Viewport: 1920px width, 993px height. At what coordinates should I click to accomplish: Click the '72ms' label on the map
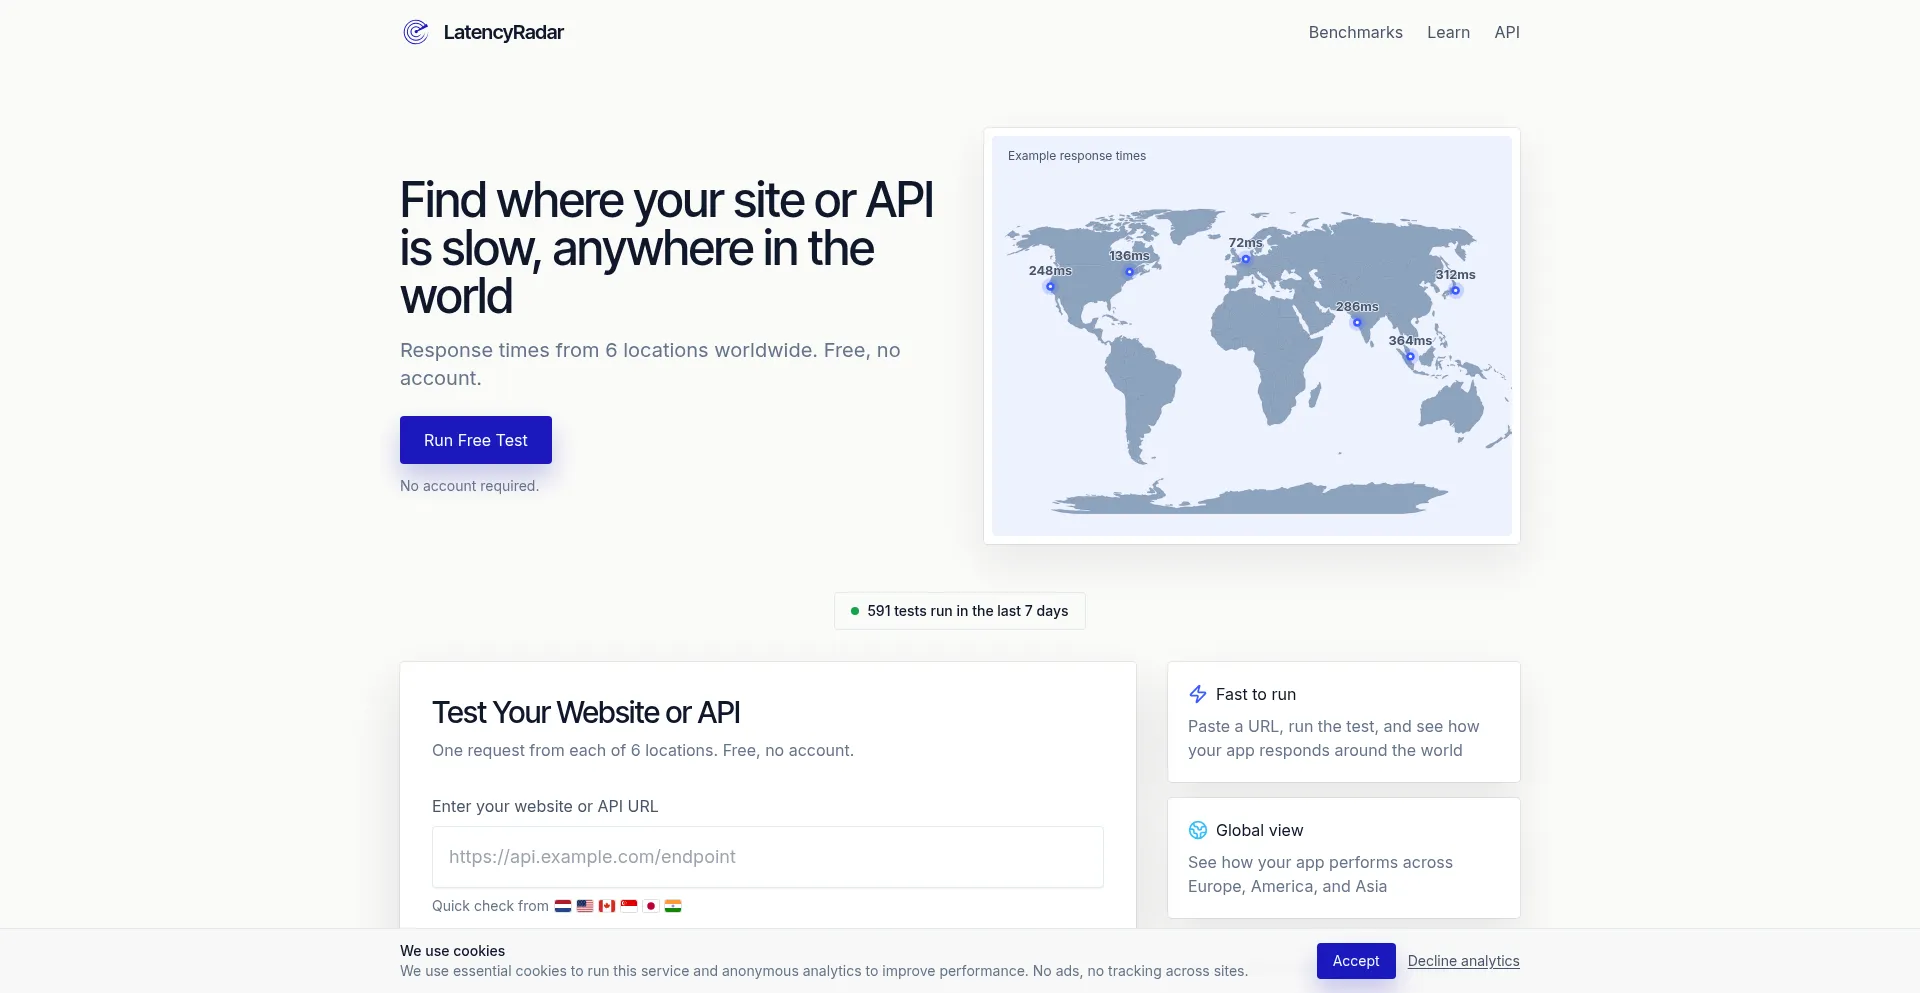click(1246, 243)
